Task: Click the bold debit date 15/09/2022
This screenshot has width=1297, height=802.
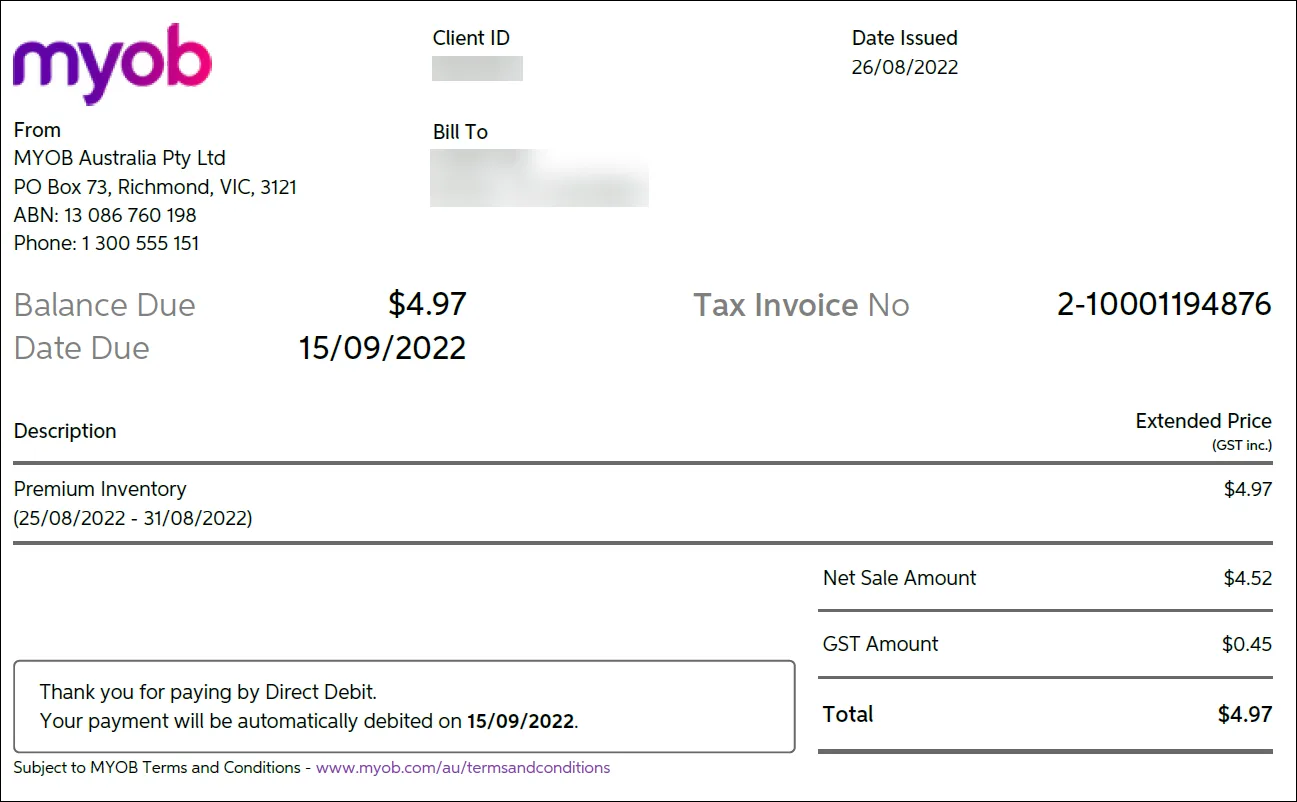Action: tap(521, 721)
